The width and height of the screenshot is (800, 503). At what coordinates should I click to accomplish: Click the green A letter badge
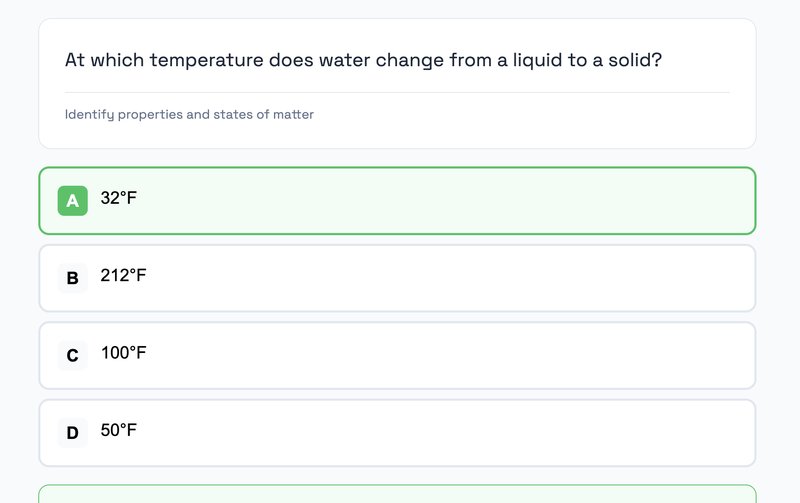[72, 201]
